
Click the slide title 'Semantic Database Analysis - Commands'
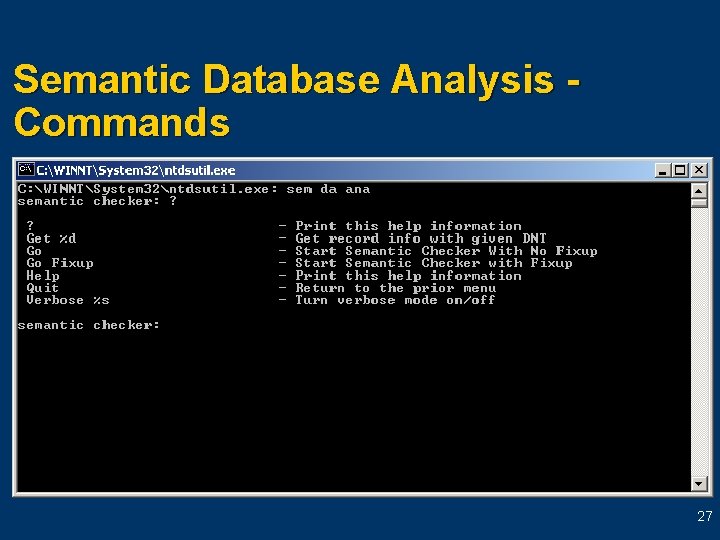point(297,100)
